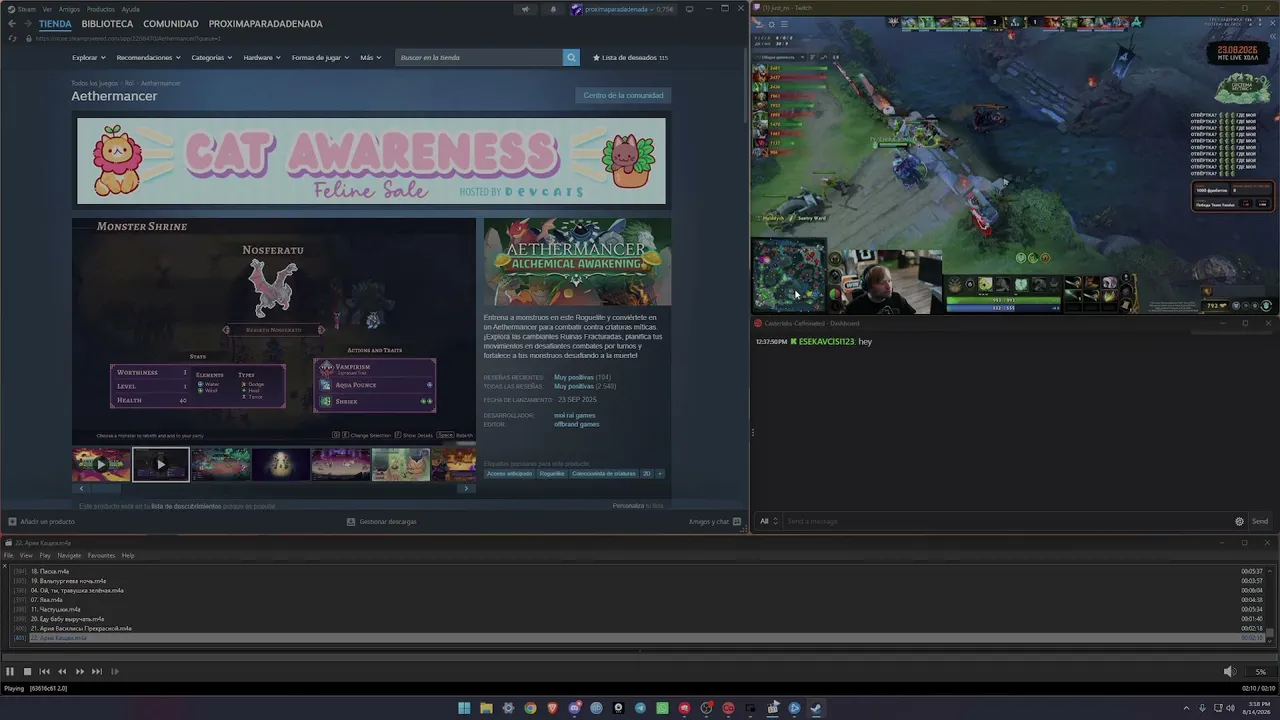Open the Navigate menu in the audio player

[69, 556]
